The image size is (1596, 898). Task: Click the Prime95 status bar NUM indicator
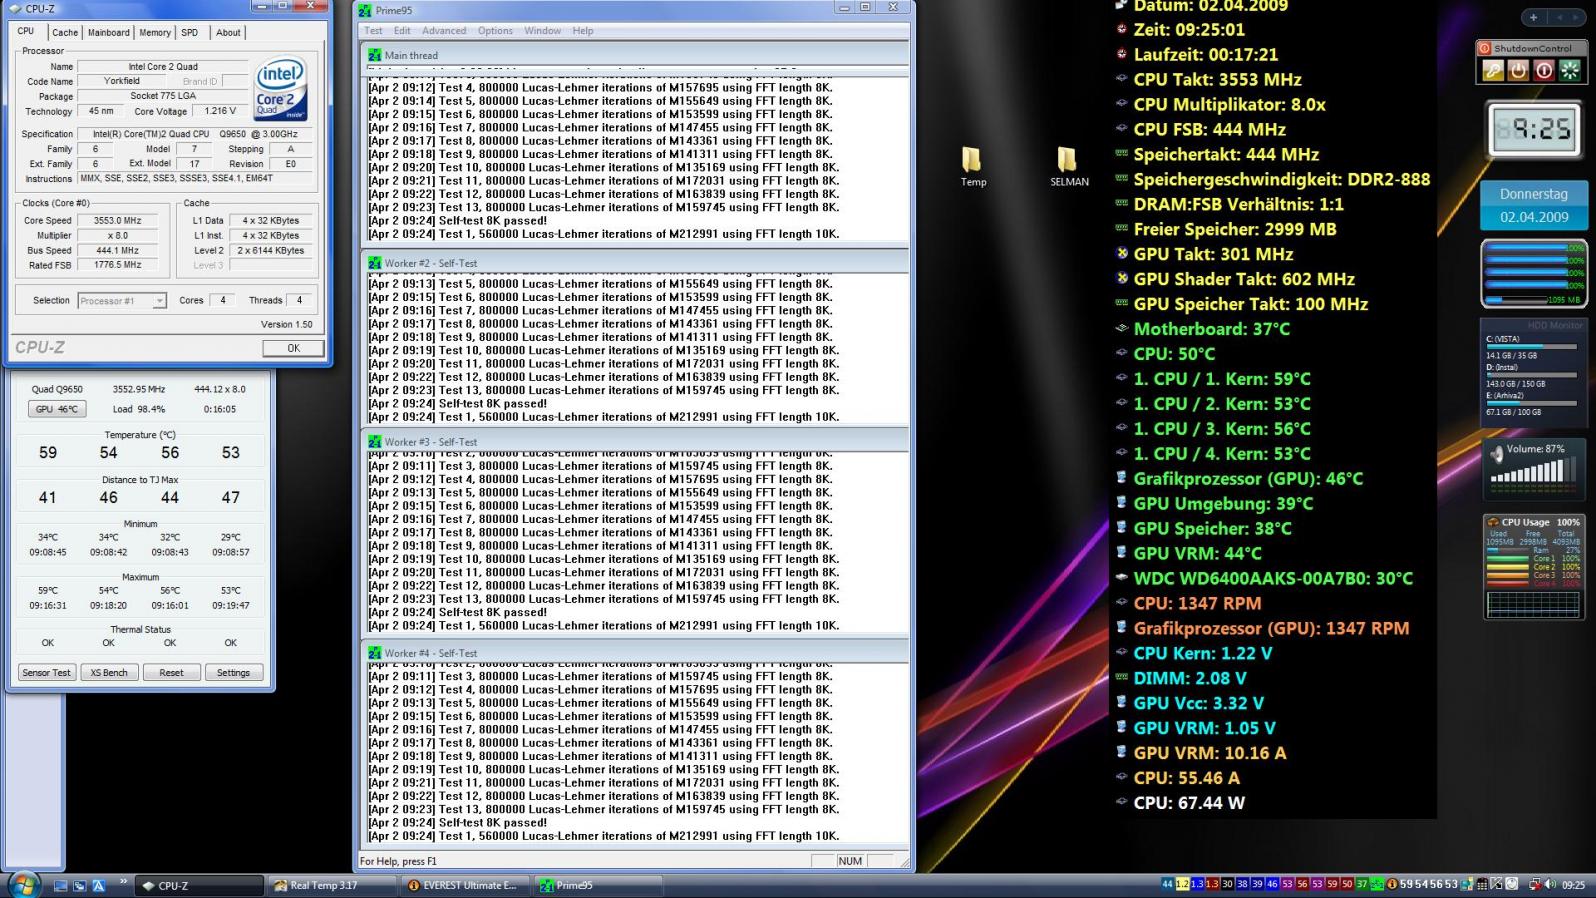click(850, 861)
